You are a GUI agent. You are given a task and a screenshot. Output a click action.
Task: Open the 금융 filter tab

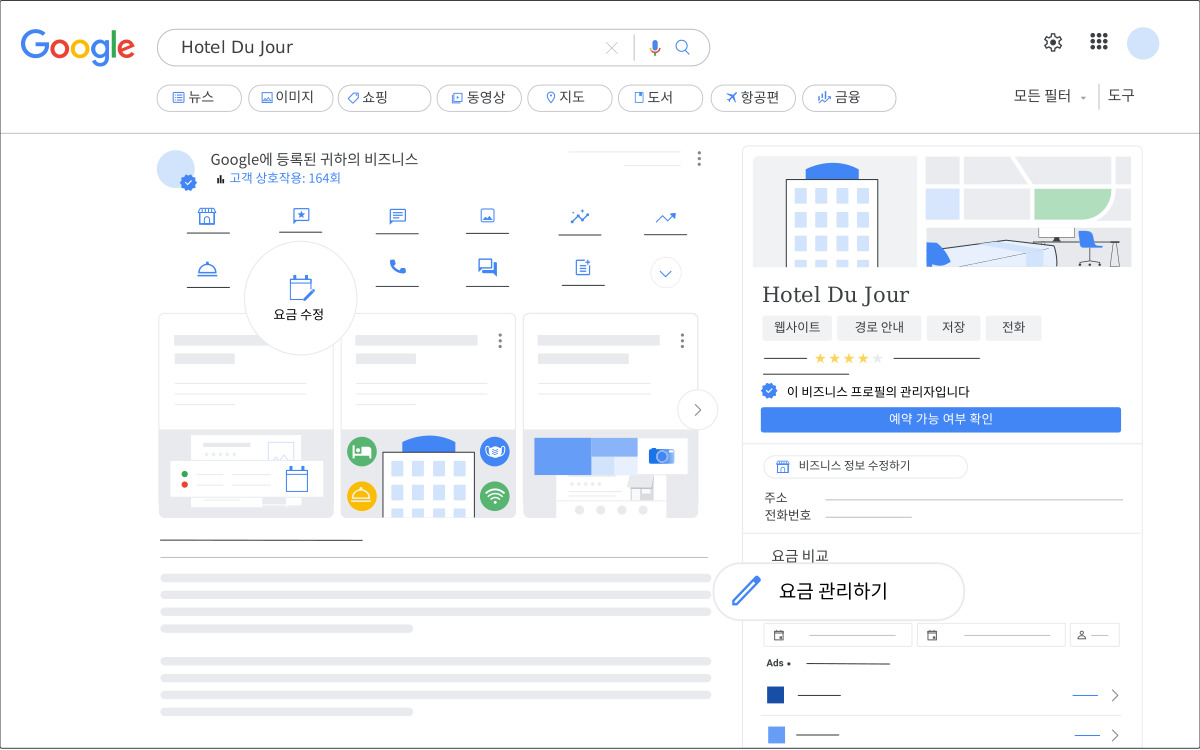[849, 98]
